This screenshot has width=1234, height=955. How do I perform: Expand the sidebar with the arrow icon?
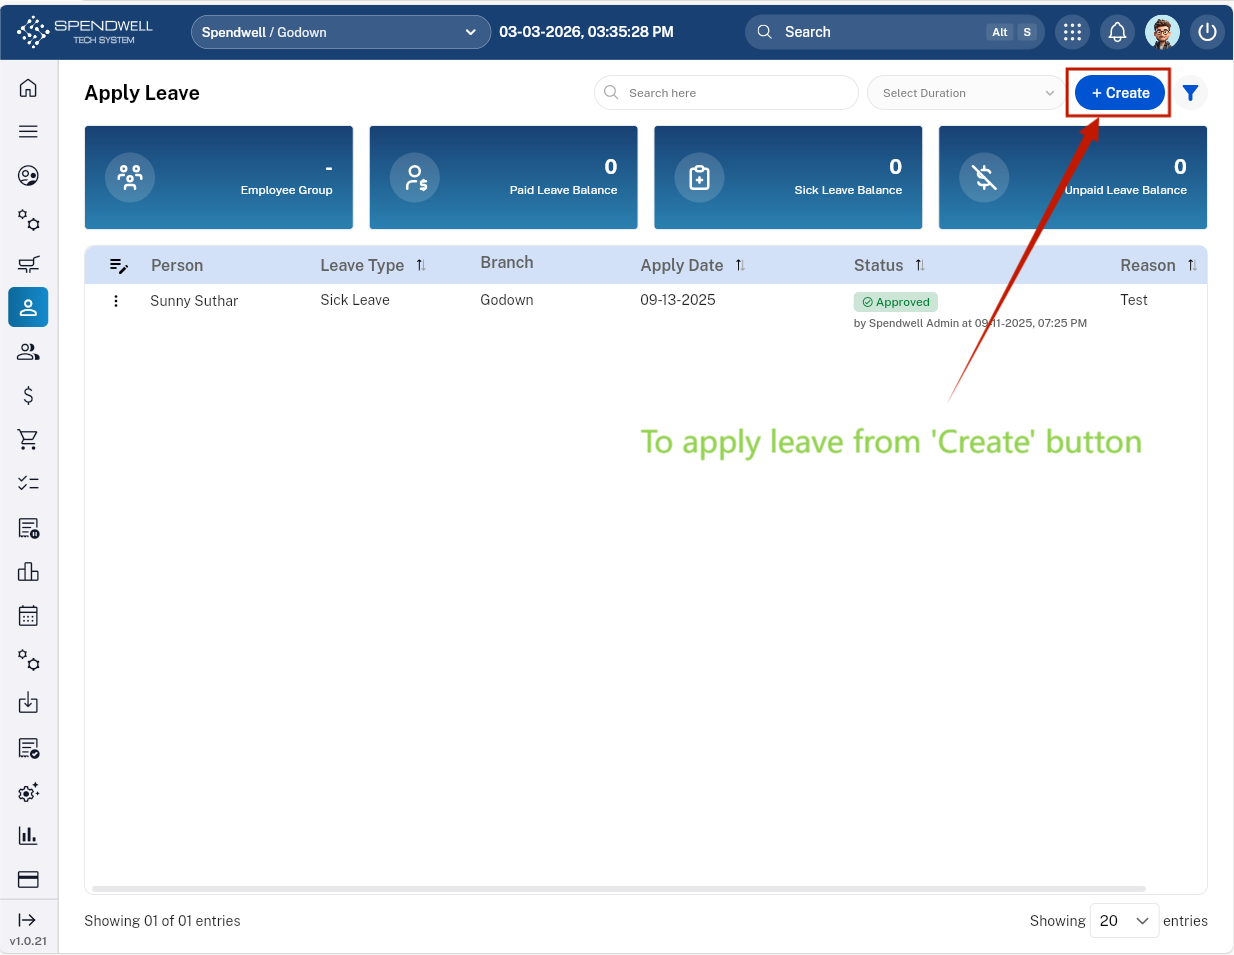[x=28, y=920]
